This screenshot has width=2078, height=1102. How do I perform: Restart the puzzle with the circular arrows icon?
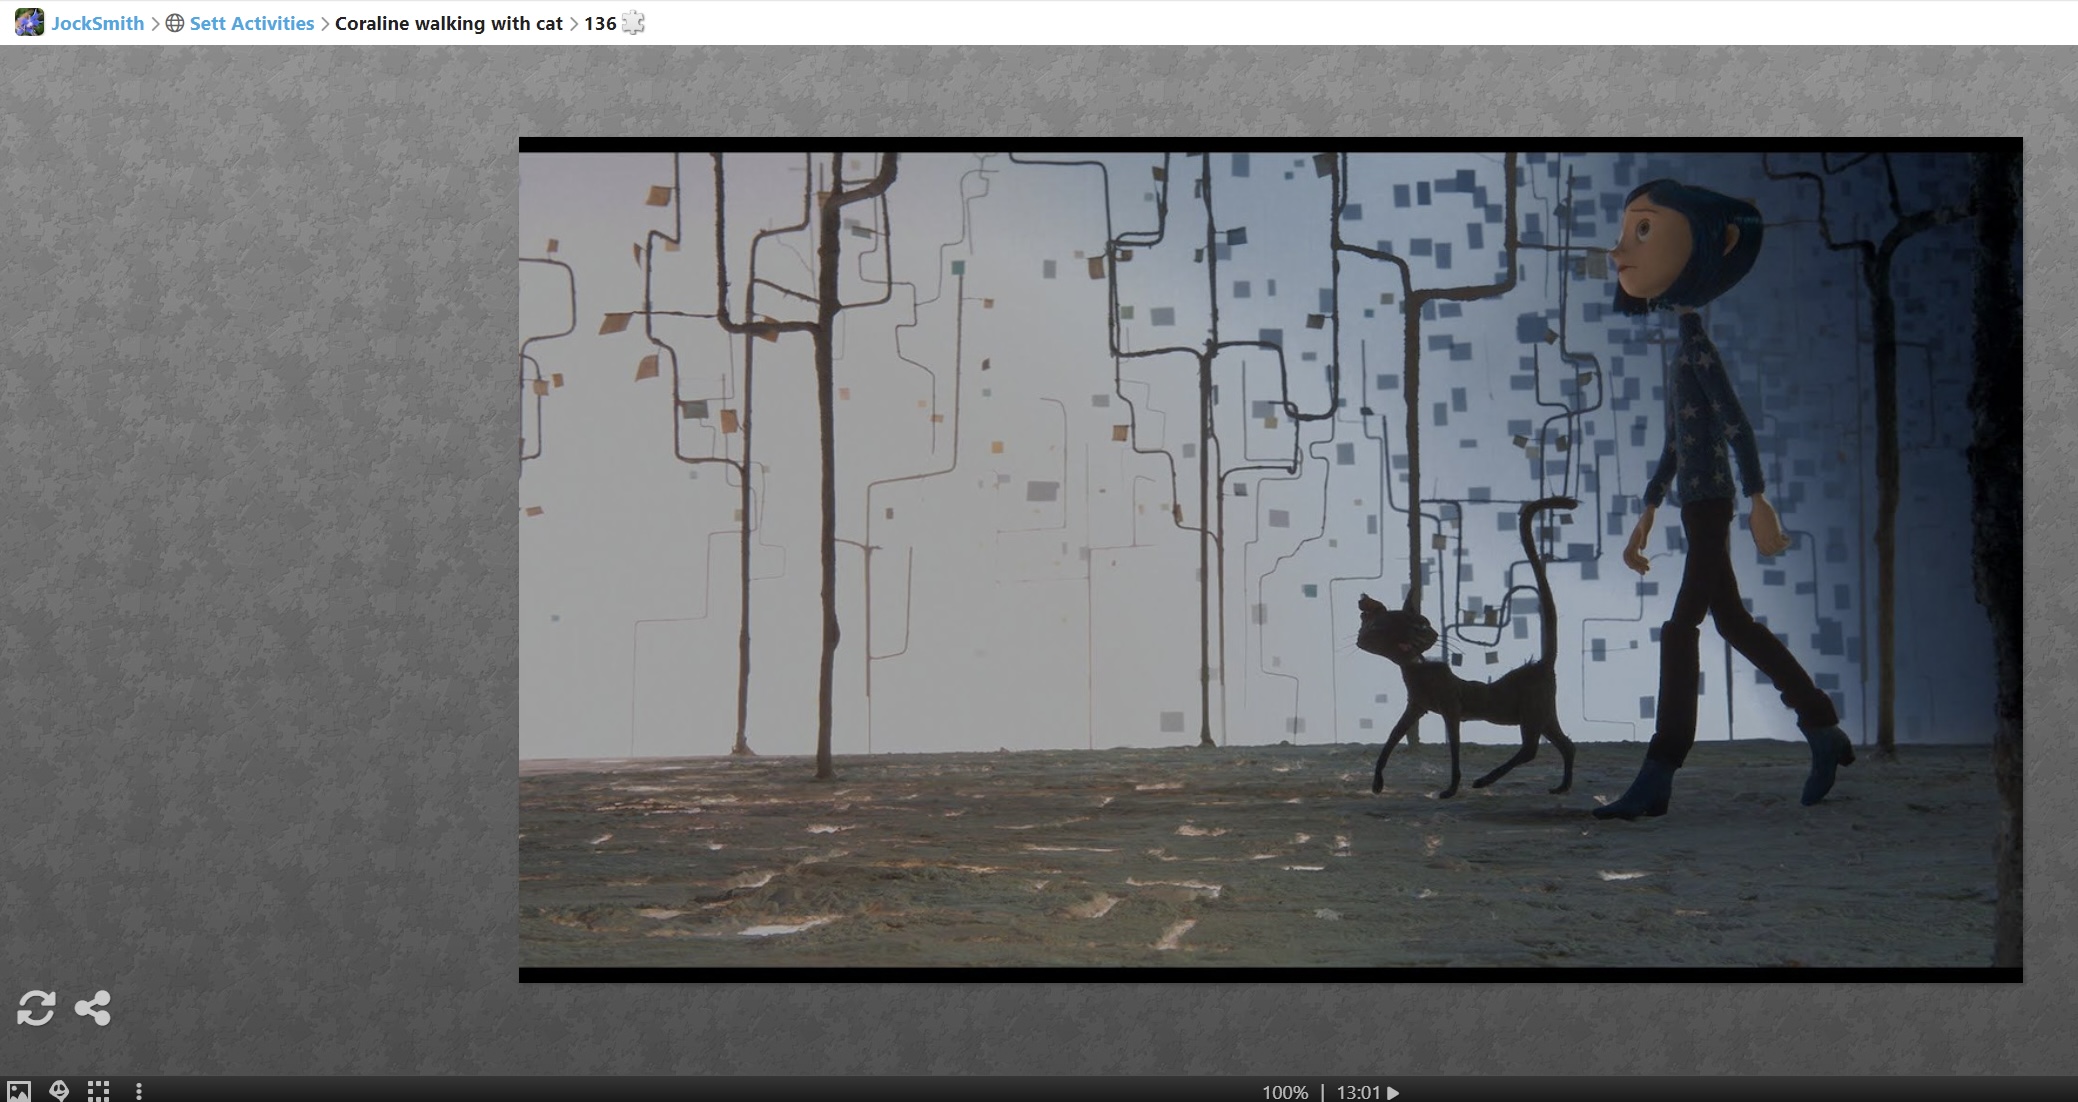click(36, 1008)
